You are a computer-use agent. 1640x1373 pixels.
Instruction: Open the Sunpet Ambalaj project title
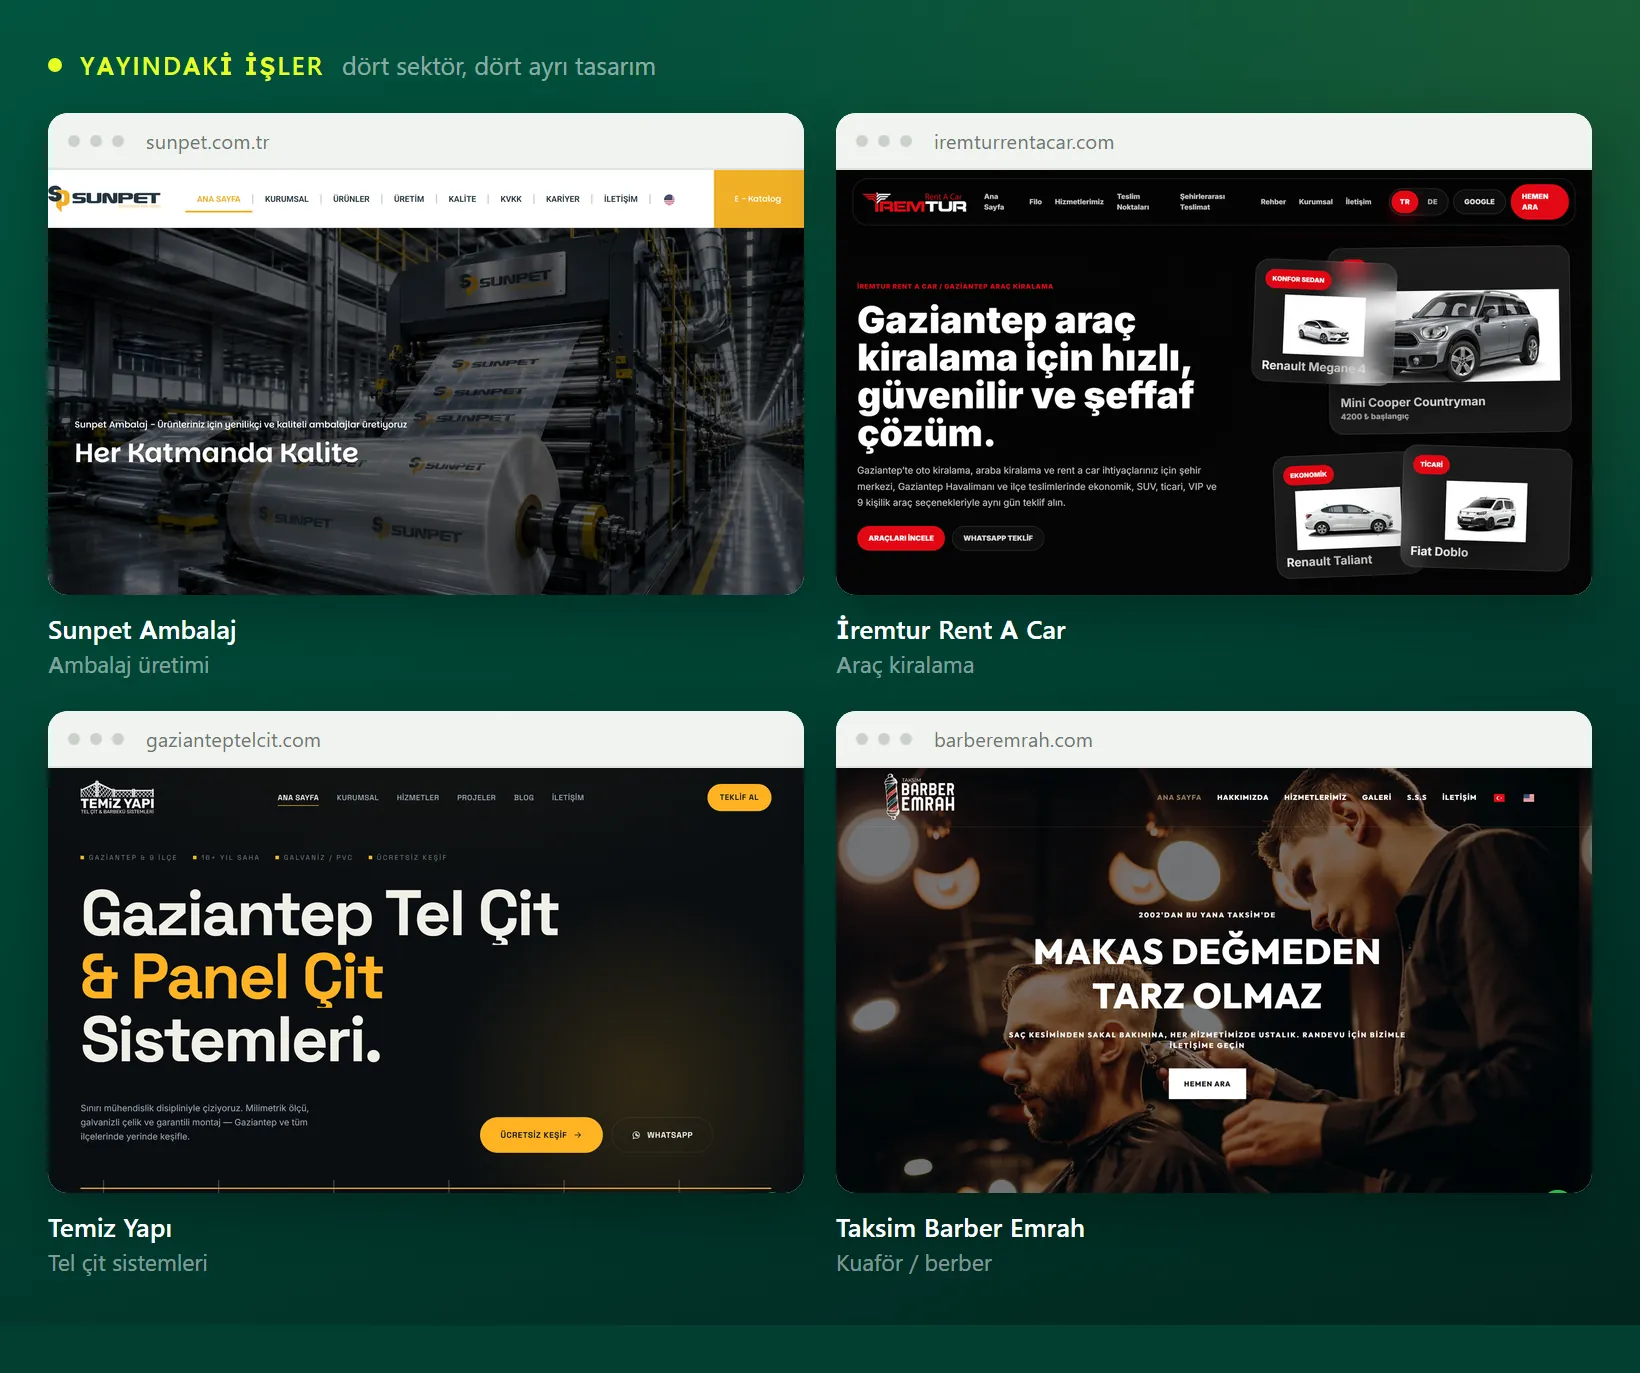coord(142,631)
